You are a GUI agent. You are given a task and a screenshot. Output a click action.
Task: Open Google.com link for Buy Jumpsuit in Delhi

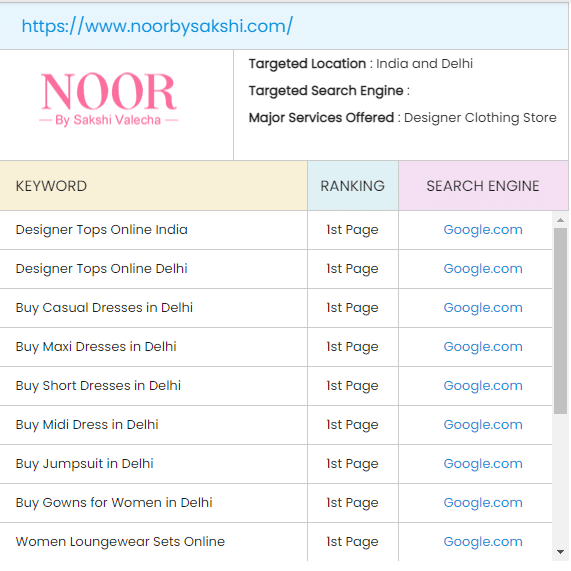point(483,463)
